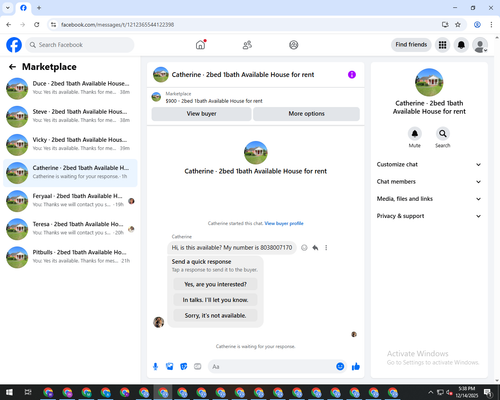Click the View buyer button
The image size is (500, 400).
(x=201, y=114)
